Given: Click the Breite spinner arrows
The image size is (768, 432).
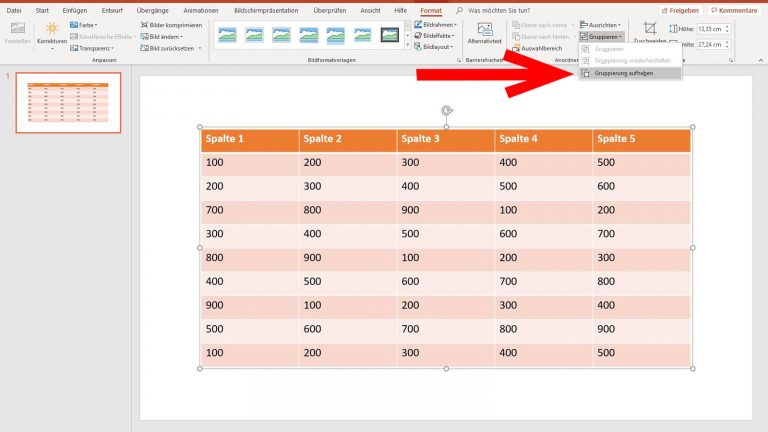Looking at the screenshot, I should 727,45.
